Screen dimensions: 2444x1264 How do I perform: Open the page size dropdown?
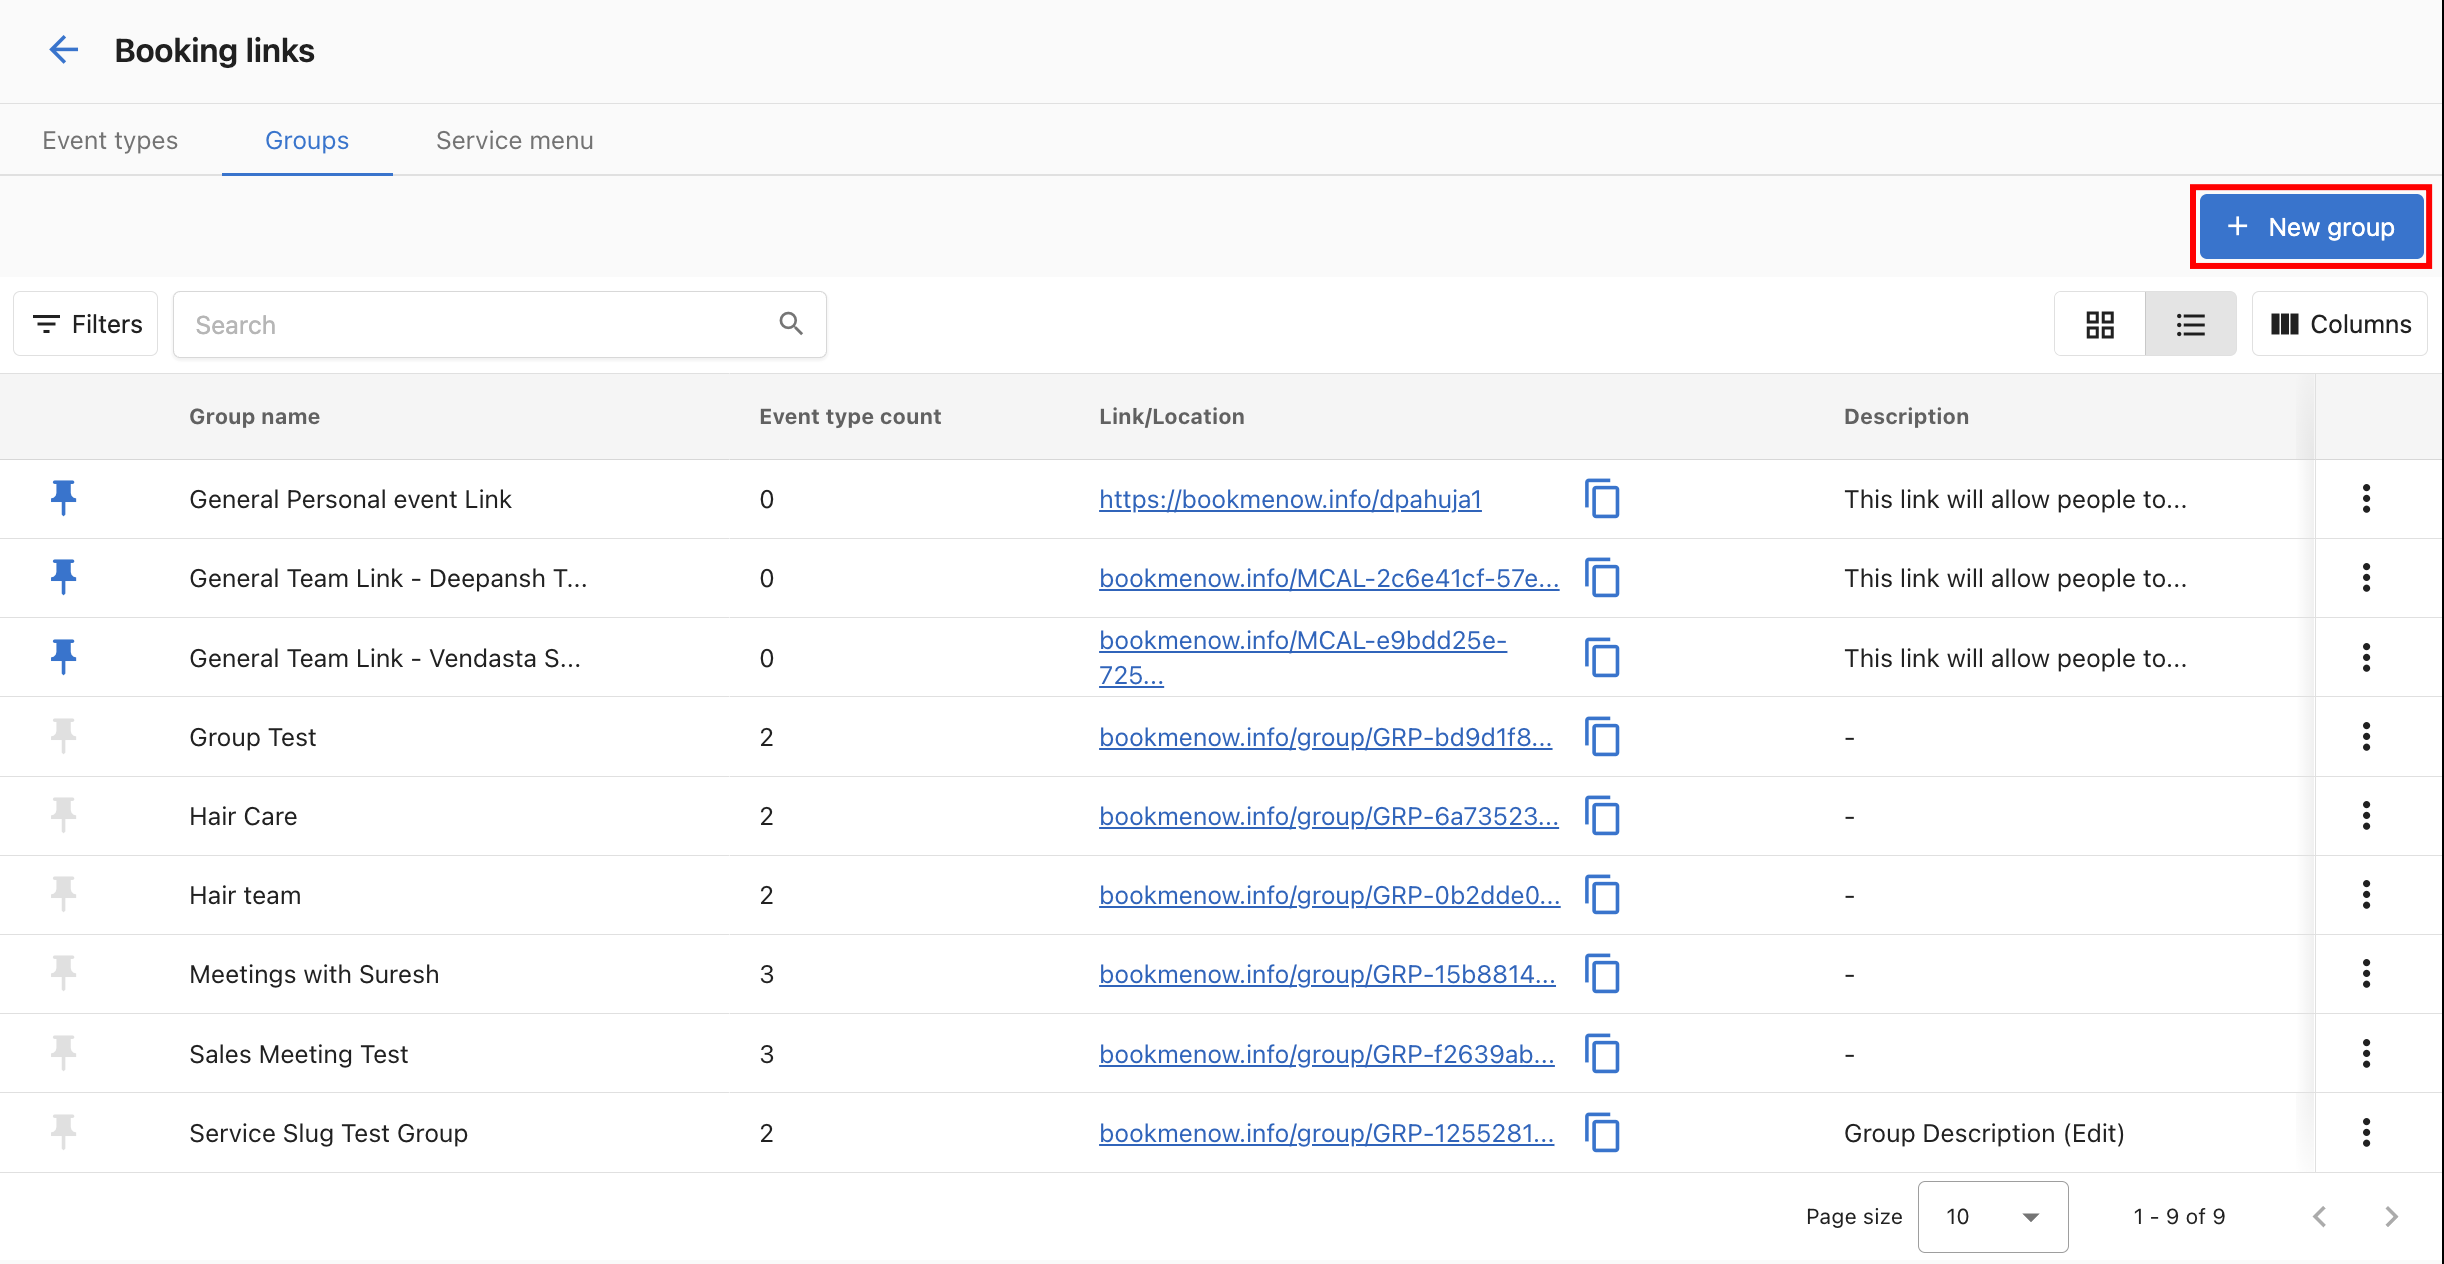point(1992,1216)
